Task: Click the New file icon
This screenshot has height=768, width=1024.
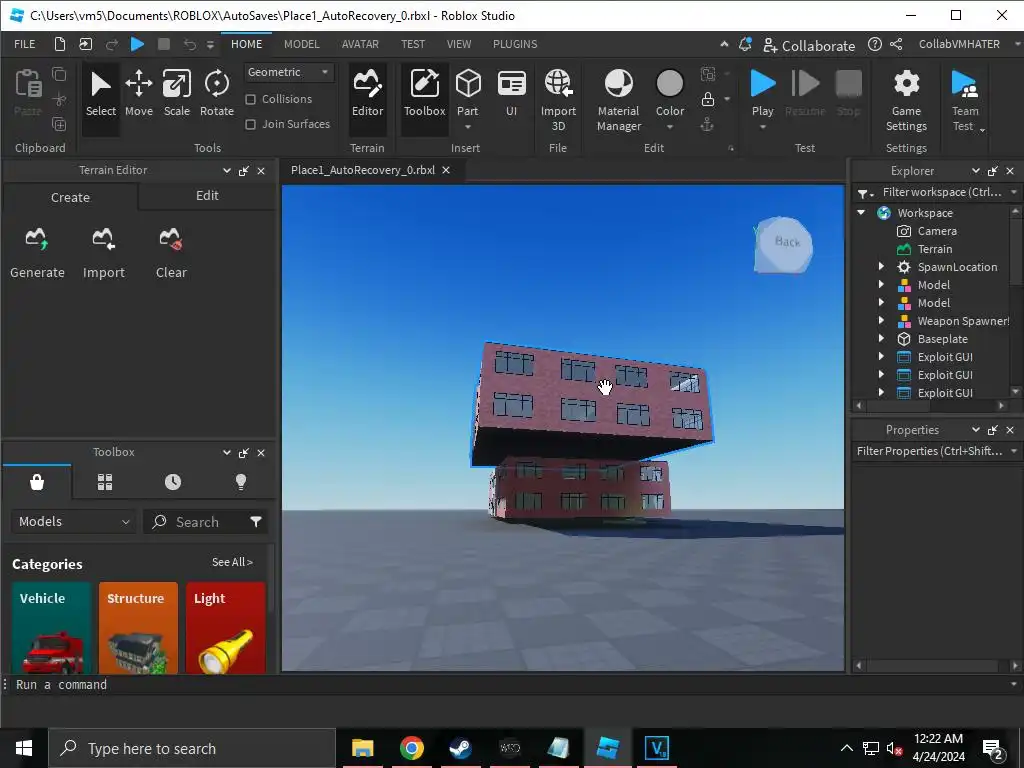Action: point(59,44)
